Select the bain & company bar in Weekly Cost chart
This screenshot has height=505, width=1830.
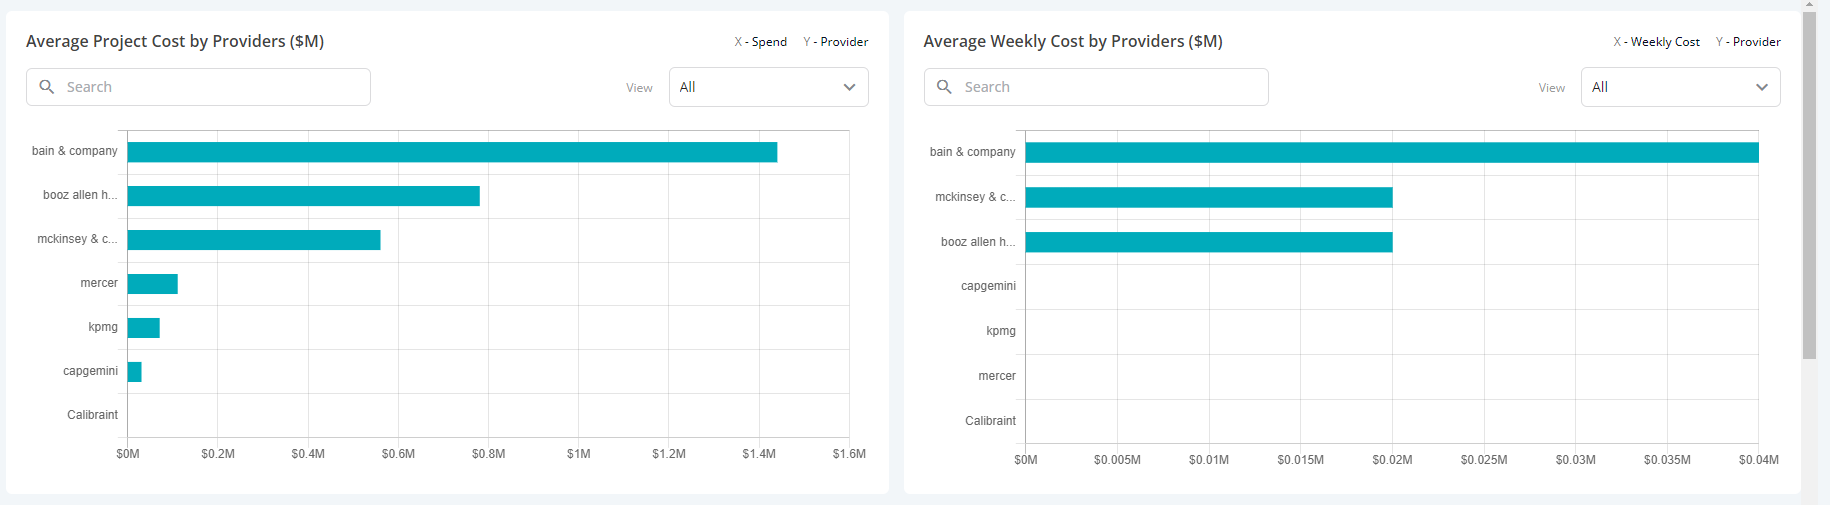[x=1392, y=152]
